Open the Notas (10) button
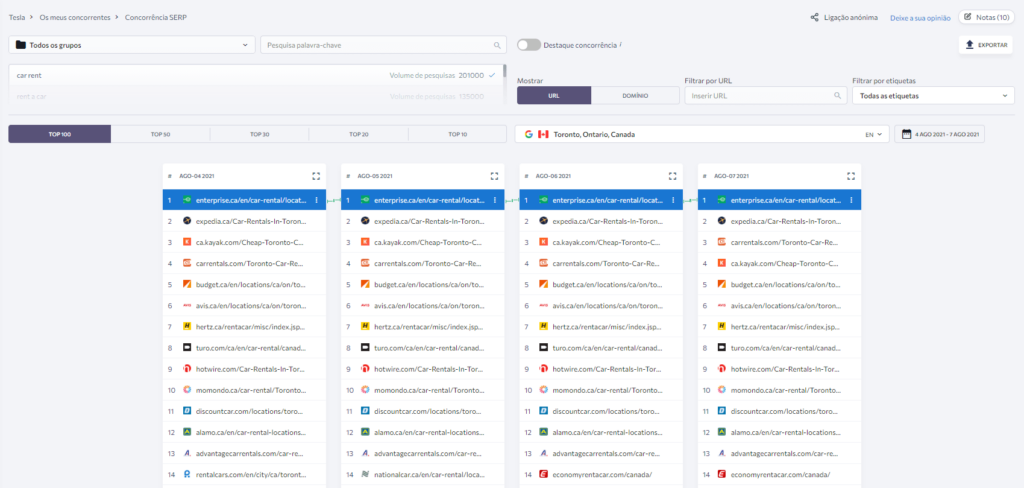1024x488 pixels. pos(986,17)
